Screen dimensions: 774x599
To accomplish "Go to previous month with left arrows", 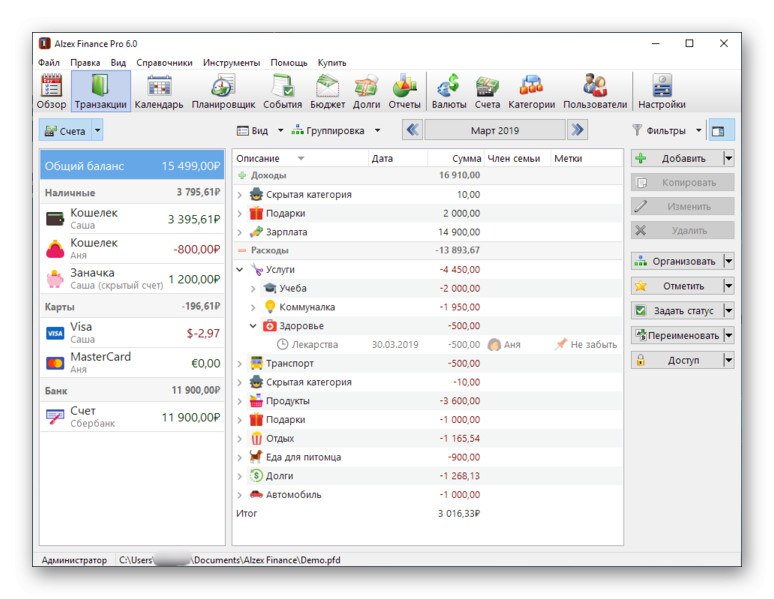I will coord(412,130).
